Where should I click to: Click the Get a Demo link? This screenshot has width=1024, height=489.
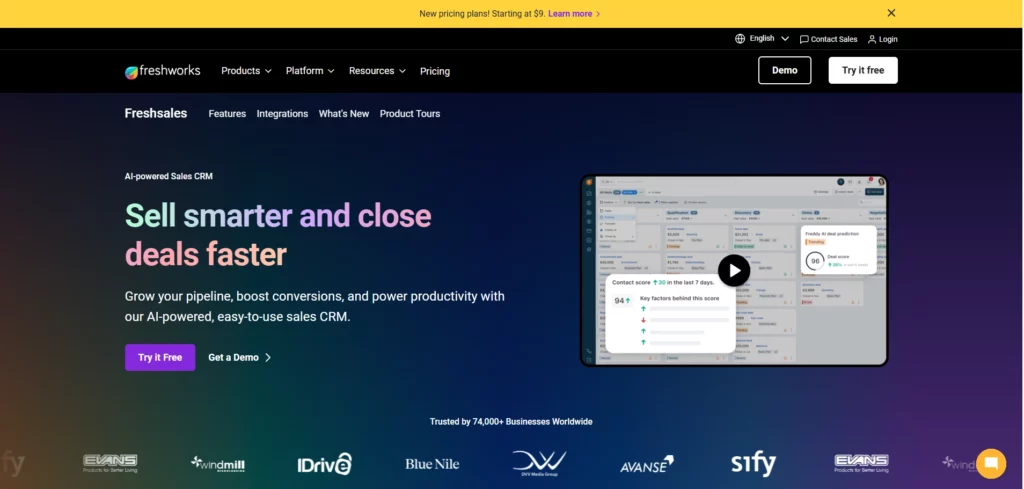coord(240,357)
